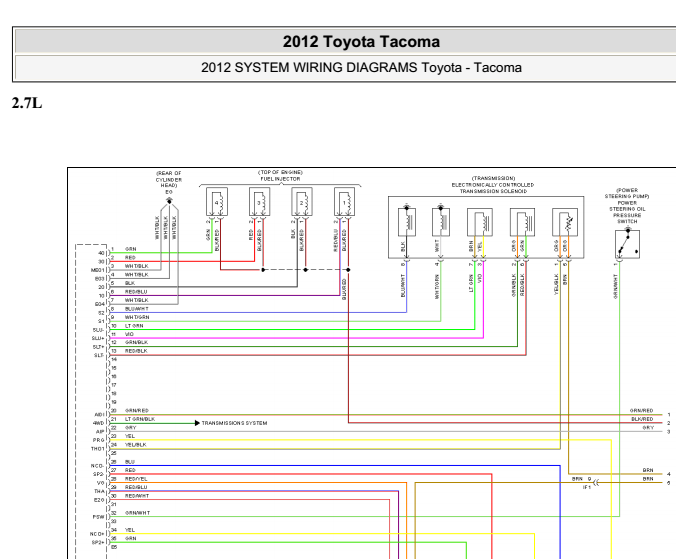Click the power steering pressure switch symbol
Image resolution: width=676 pixels, height=559 pixels.
point(627,244)
